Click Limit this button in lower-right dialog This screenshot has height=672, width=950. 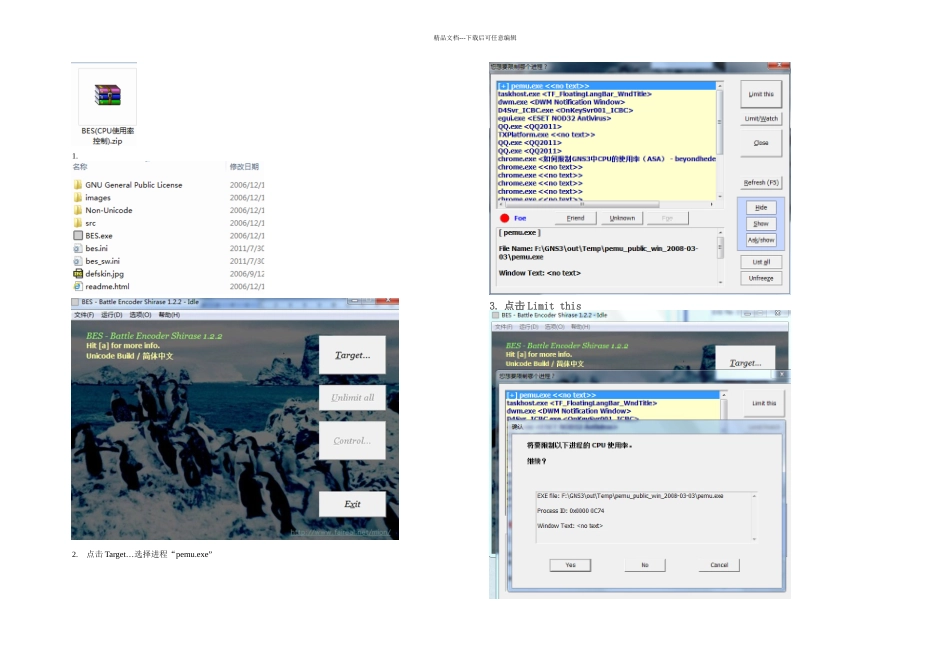pyautogui.click(x=763, y=403)
